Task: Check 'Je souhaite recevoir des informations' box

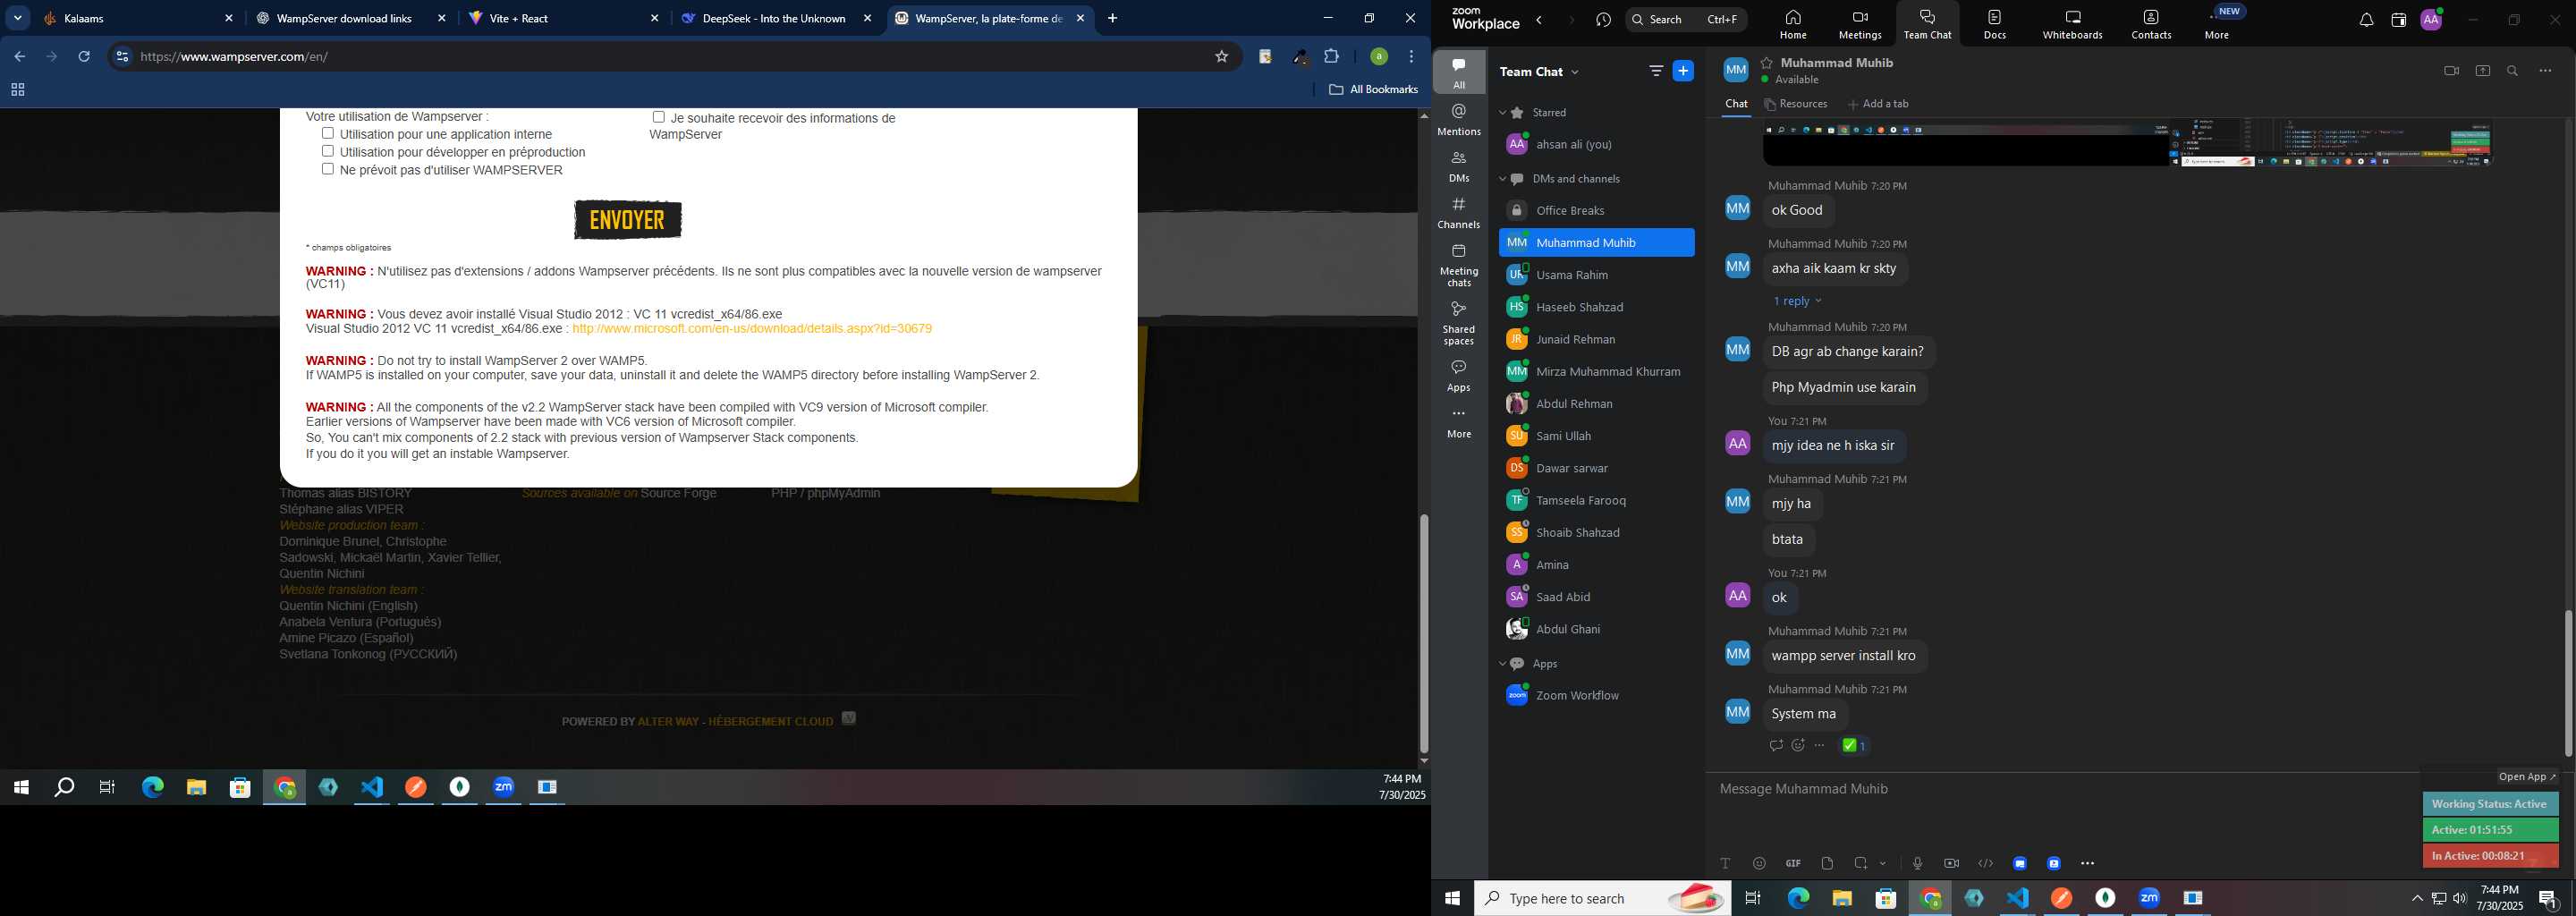Action: pos(658,117)
